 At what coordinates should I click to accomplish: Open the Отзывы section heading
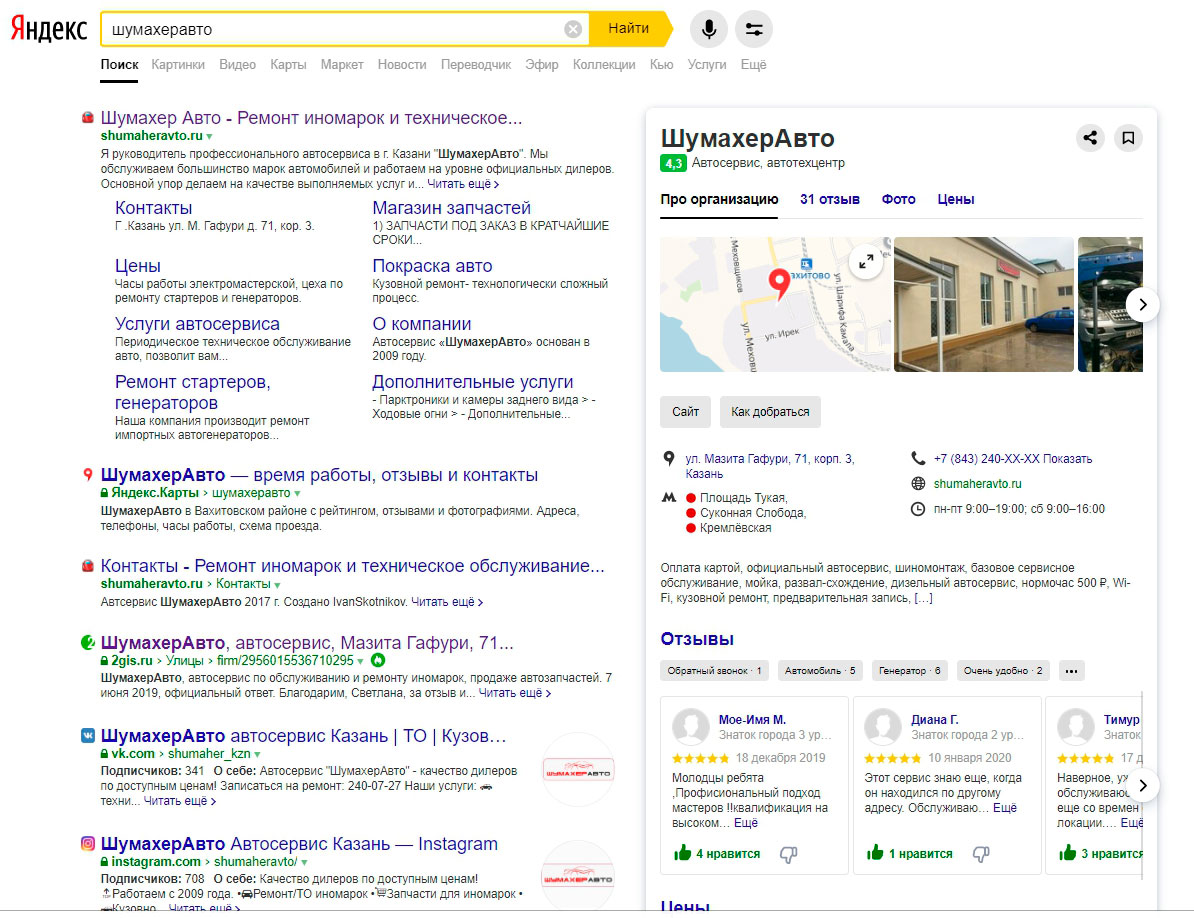point(697,639)
